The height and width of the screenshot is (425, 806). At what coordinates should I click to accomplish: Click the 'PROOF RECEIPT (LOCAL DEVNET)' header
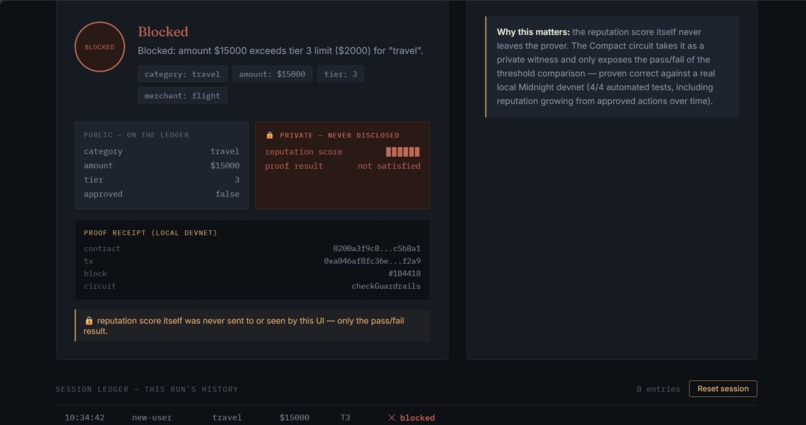click(150, 233)
